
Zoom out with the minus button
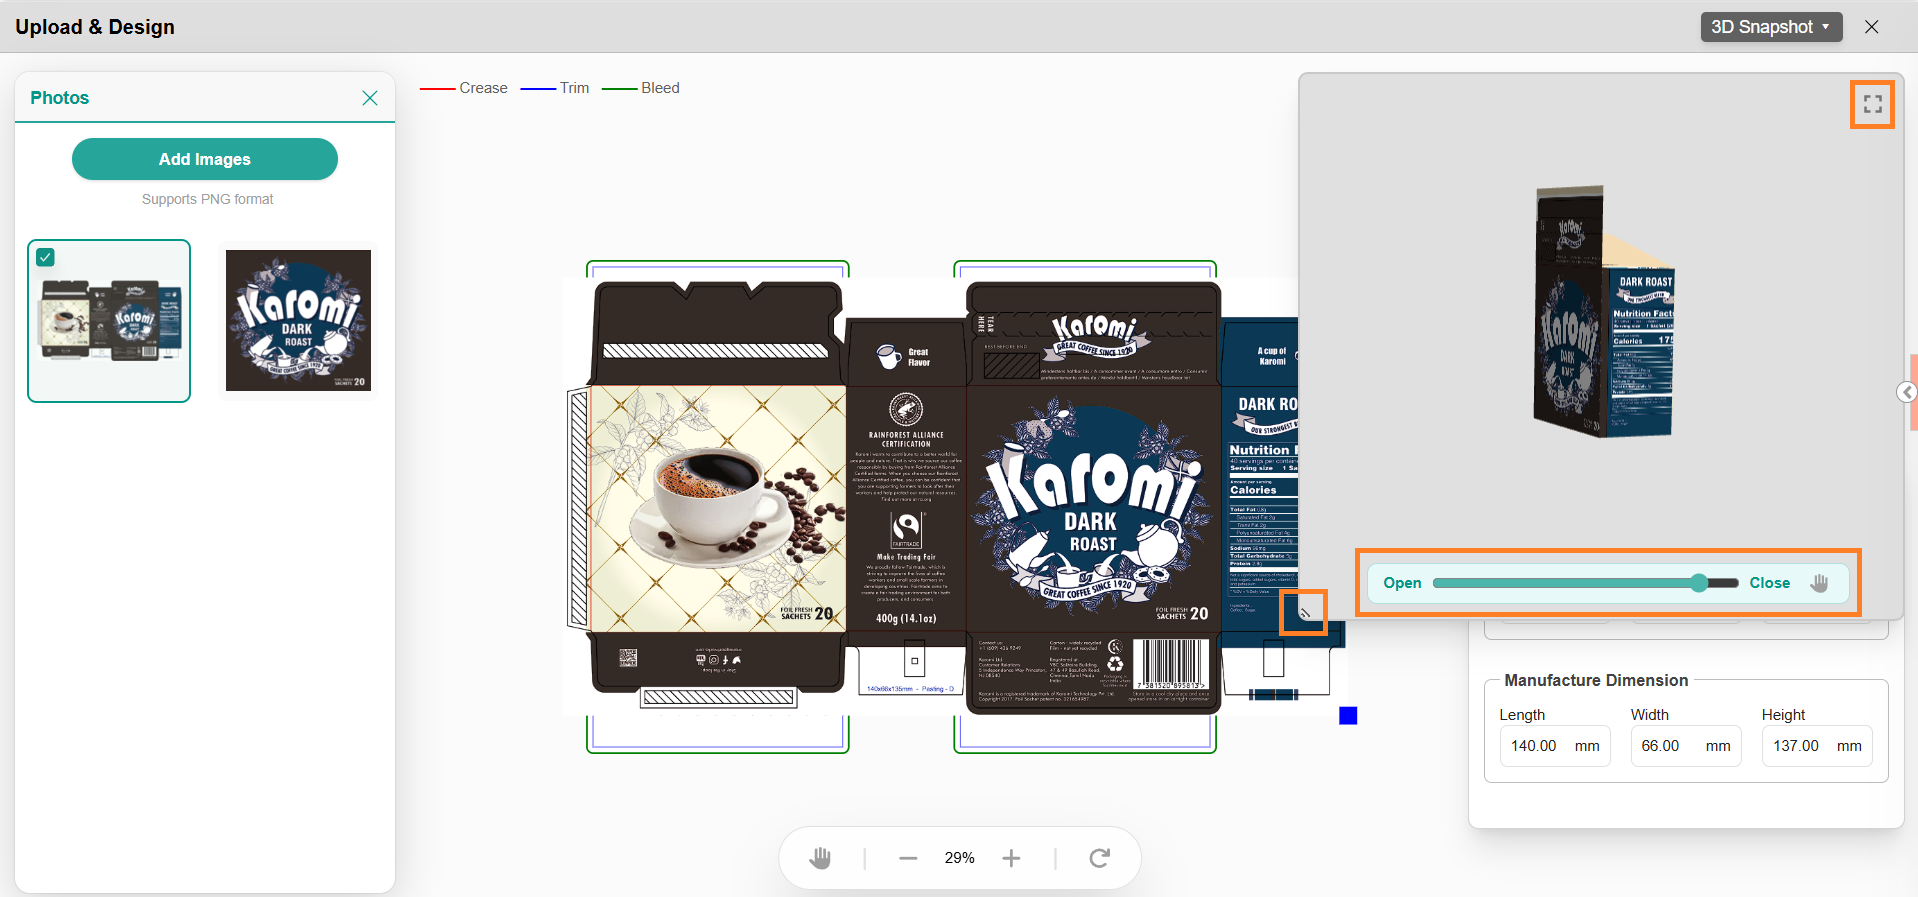[x=908, y=858]
